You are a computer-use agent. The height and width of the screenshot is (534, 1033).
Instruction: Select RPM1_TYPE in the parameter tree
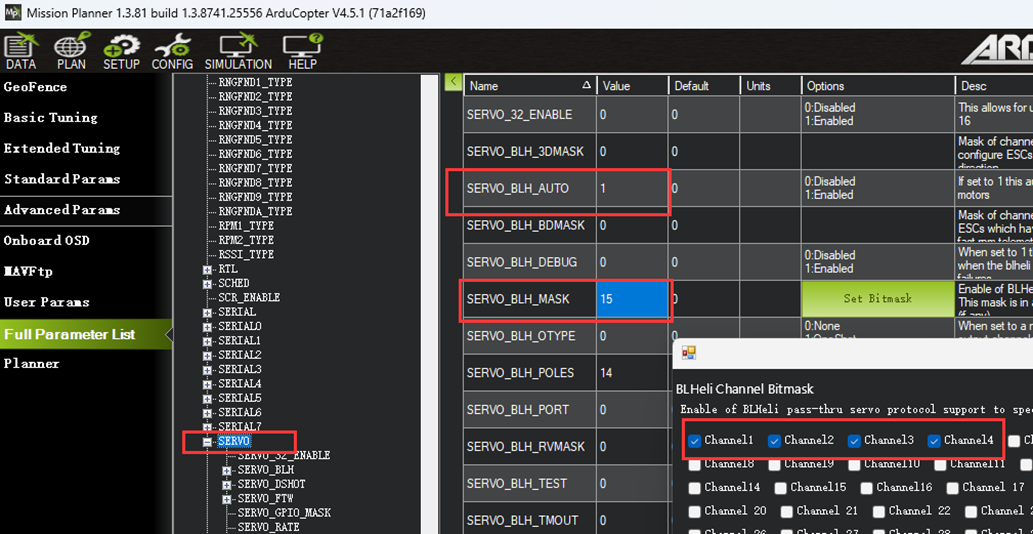[x=246, y=226]
